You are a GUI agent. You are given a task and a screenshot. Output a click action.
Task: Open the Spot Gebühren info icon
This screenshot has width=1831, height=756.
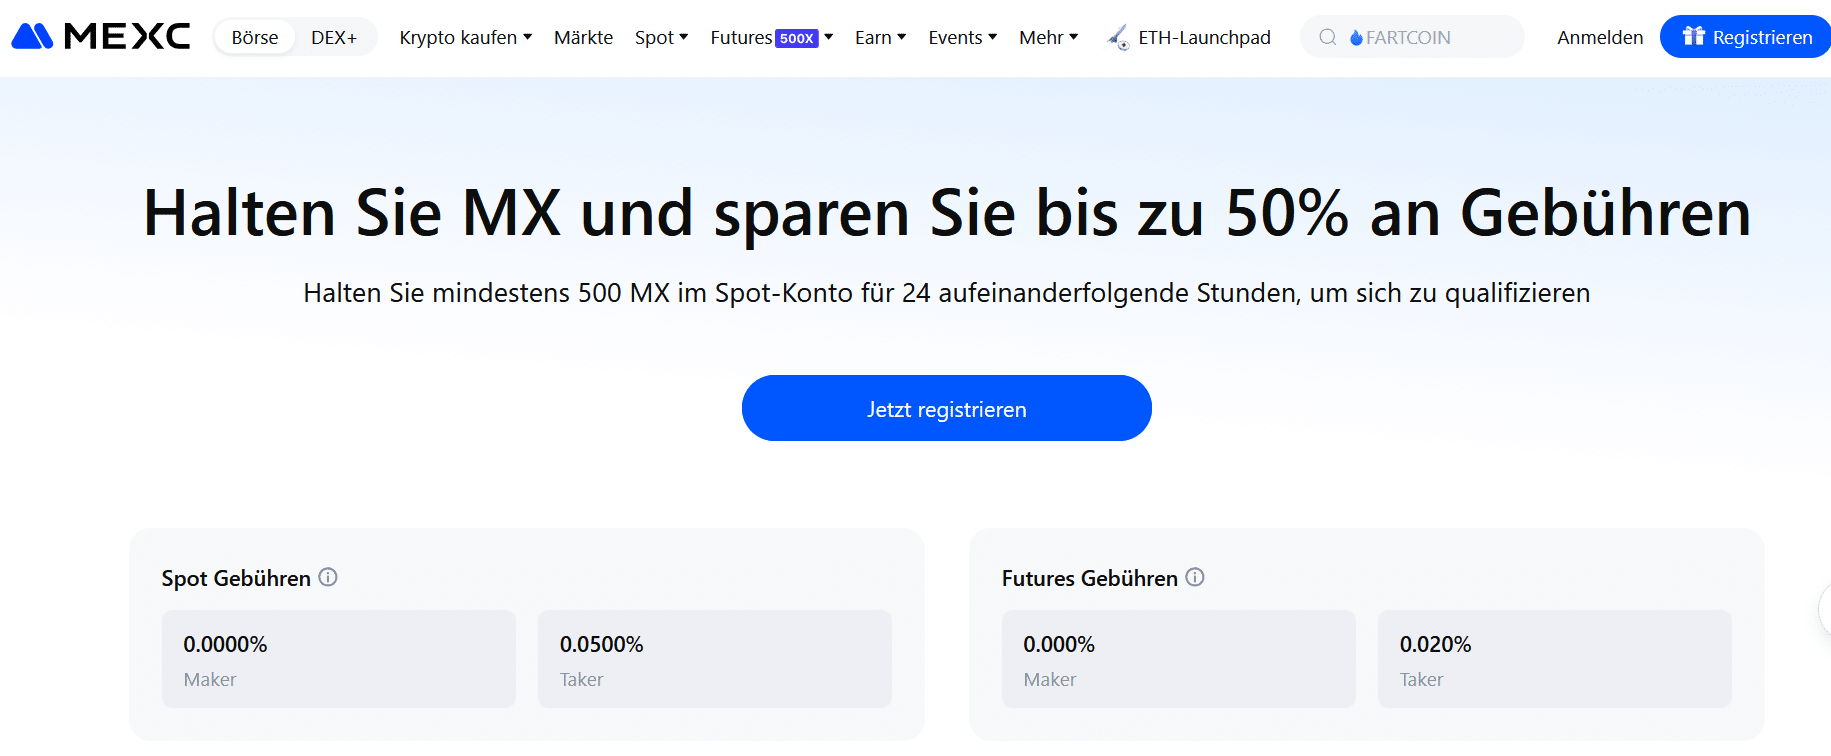pos(328,577)
